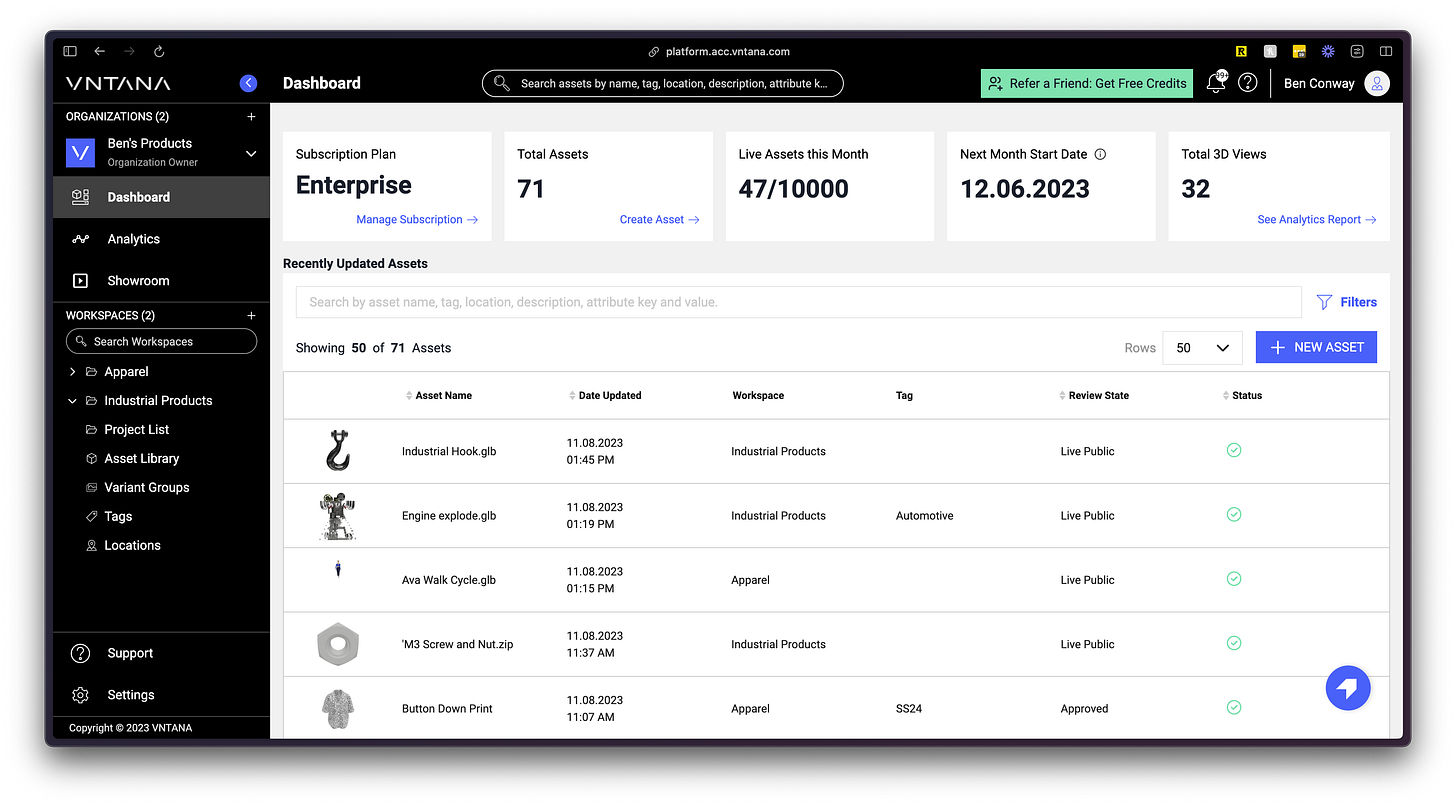Follow the See Analytics Report link
Viewport: 1456px width, 806px height.
1317,220
